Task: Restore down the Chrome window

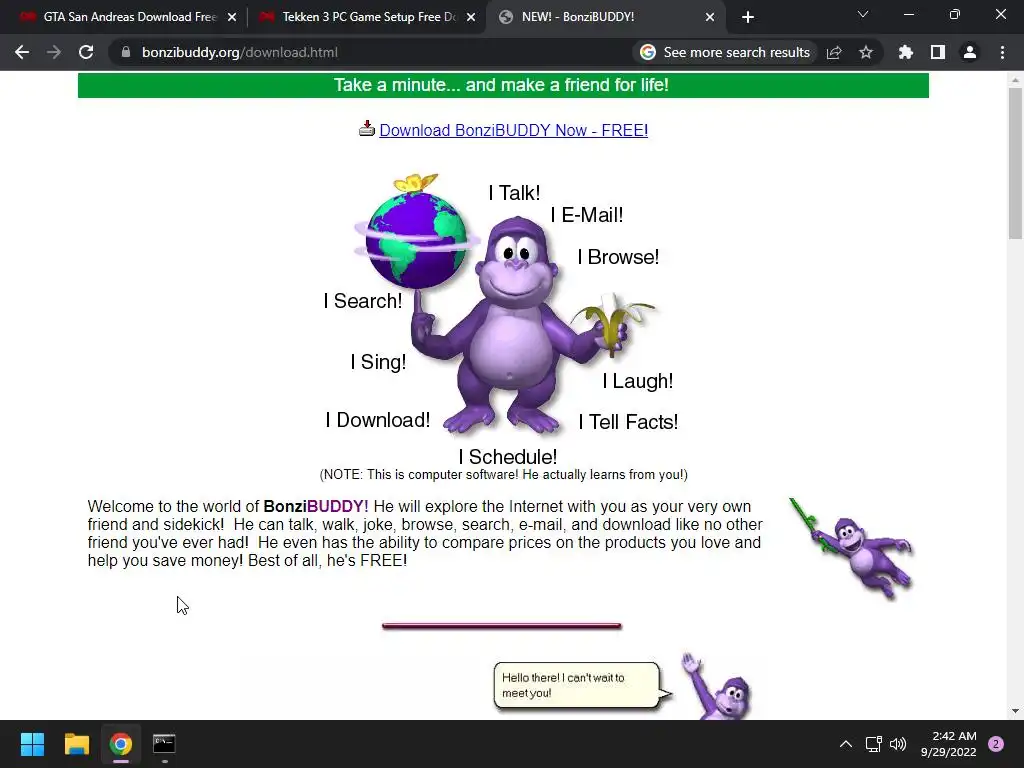Action: click(955, 14)
